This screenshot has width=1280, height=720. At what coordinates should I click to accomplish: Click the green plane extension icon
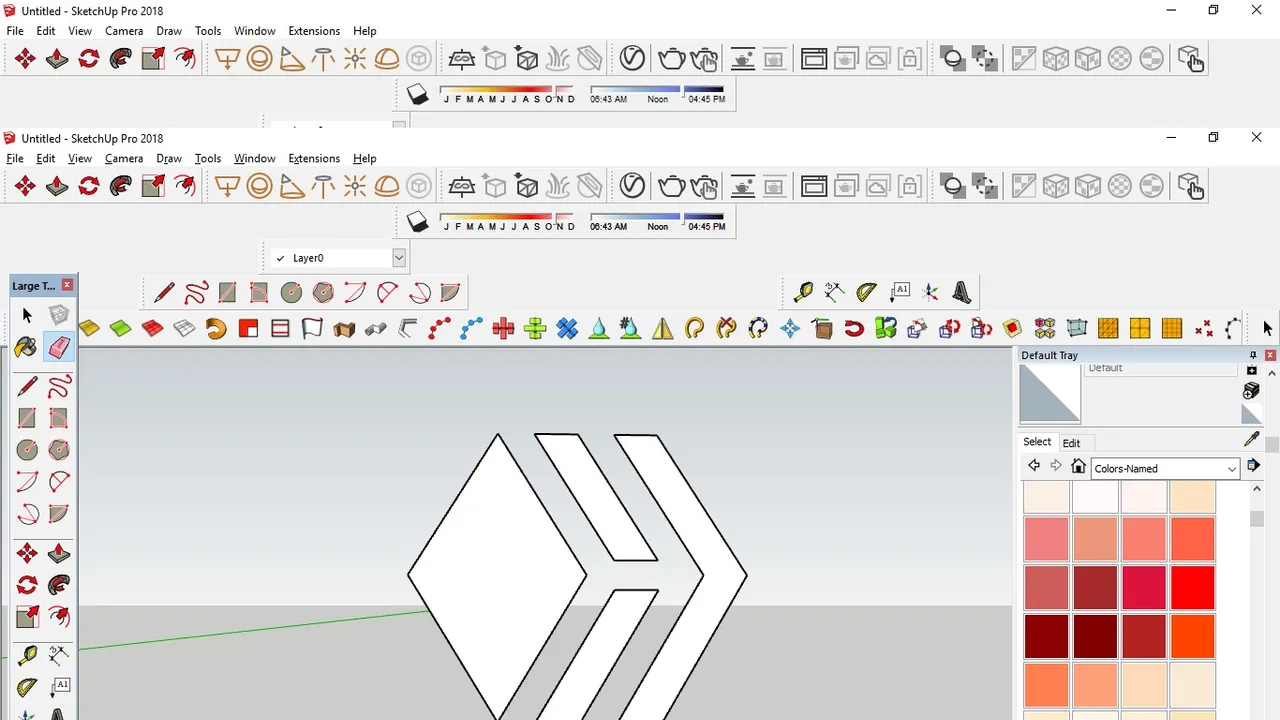pyautogui.click(x=120, y=328)
